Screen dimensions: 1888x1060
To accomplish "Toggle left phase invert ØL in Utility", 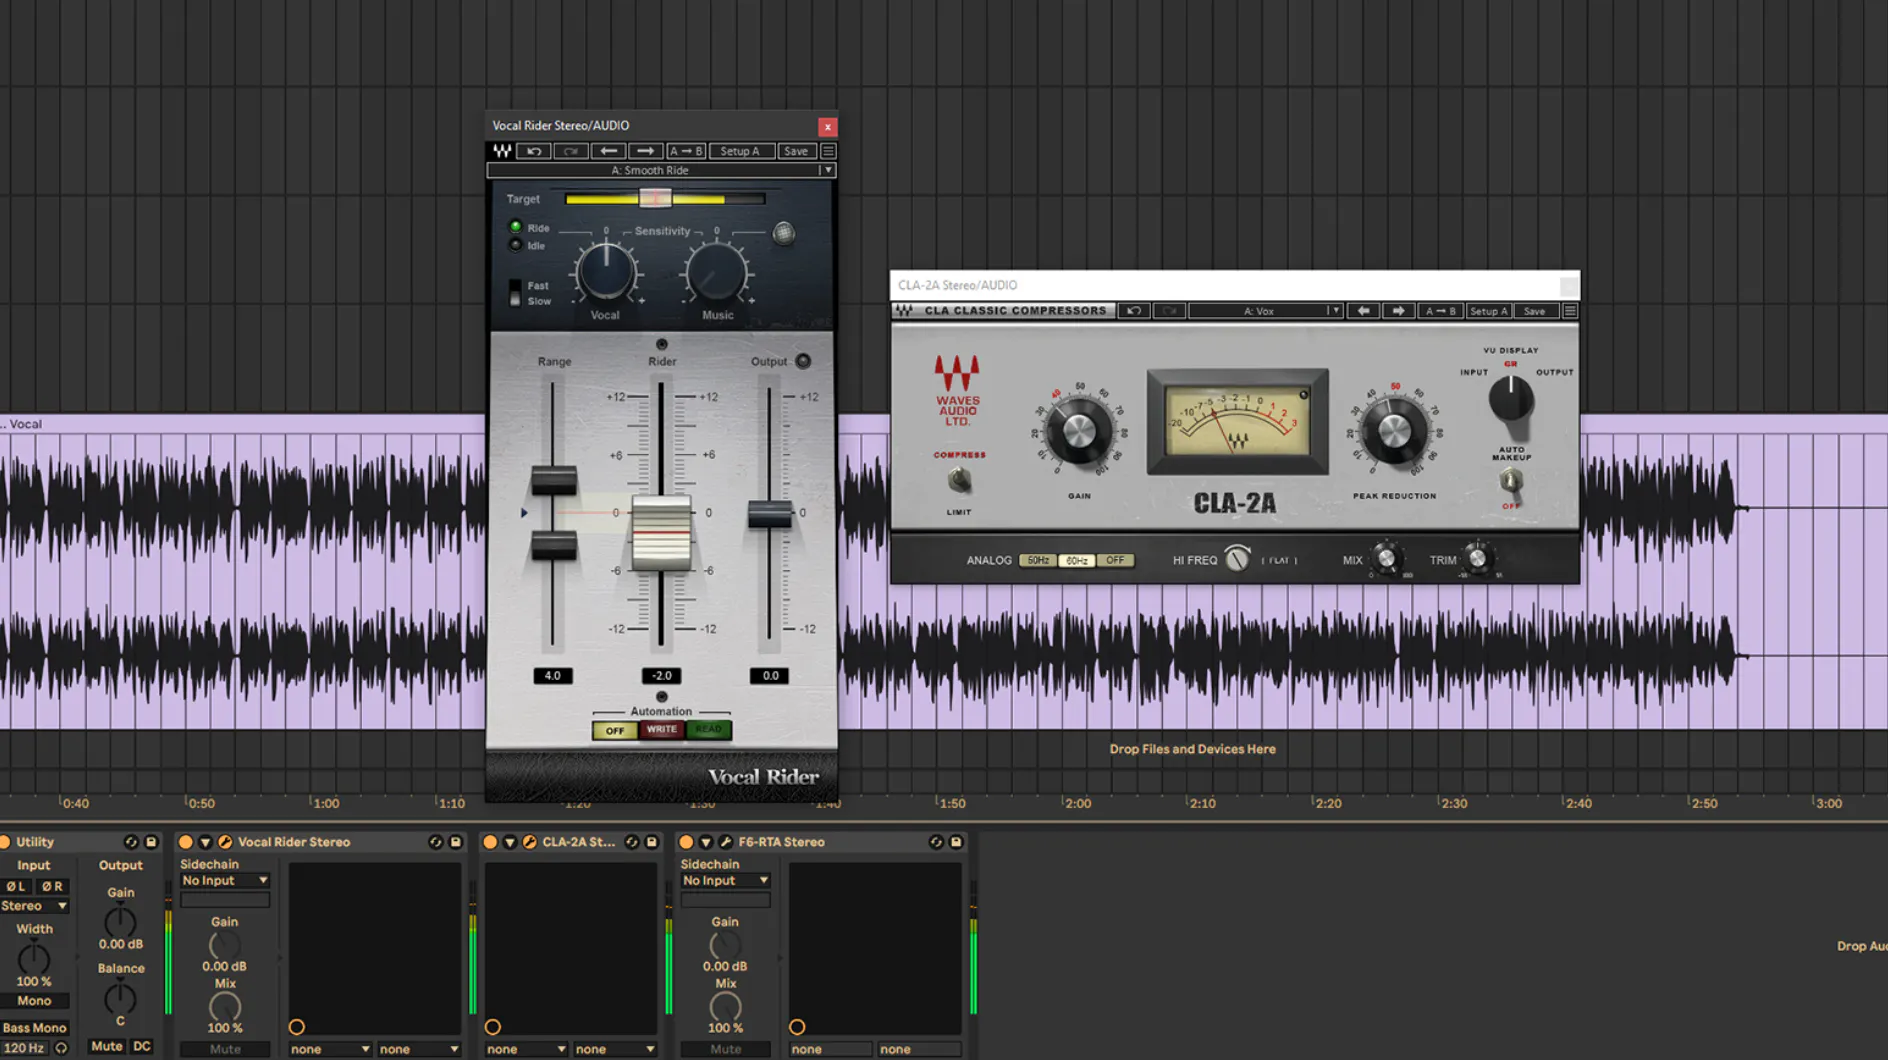I will (16, 886).
